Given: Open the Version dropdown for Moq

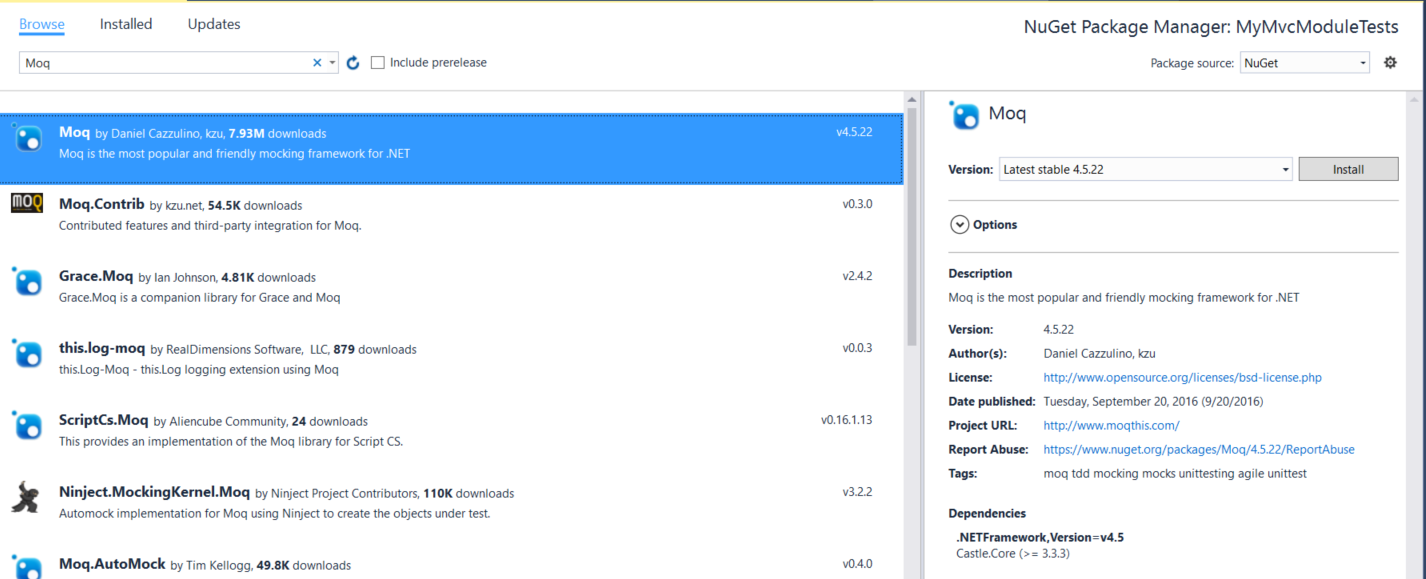Looking at the screenshot, I should (1146, 170).
